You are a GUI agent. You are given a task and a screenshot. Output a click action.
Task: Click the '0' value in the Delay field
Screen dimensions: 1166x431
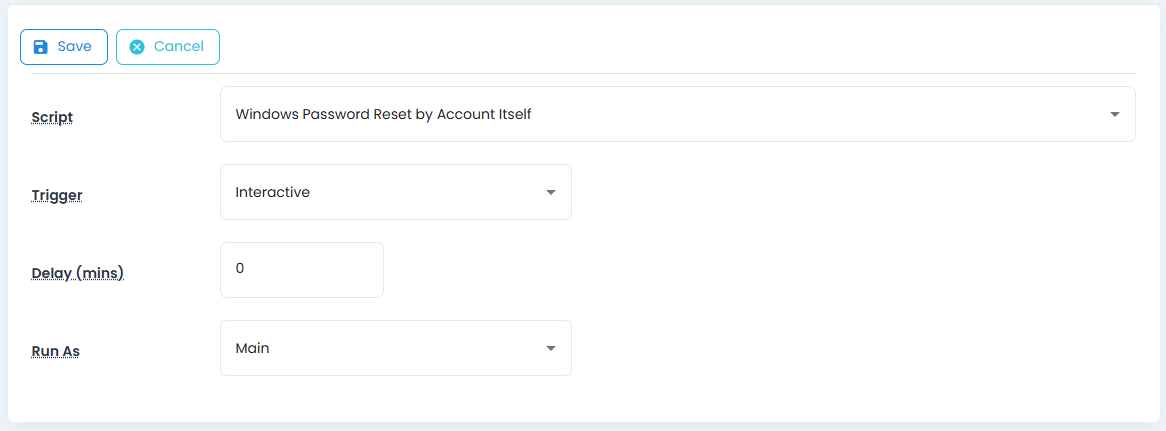pos(240,268)
